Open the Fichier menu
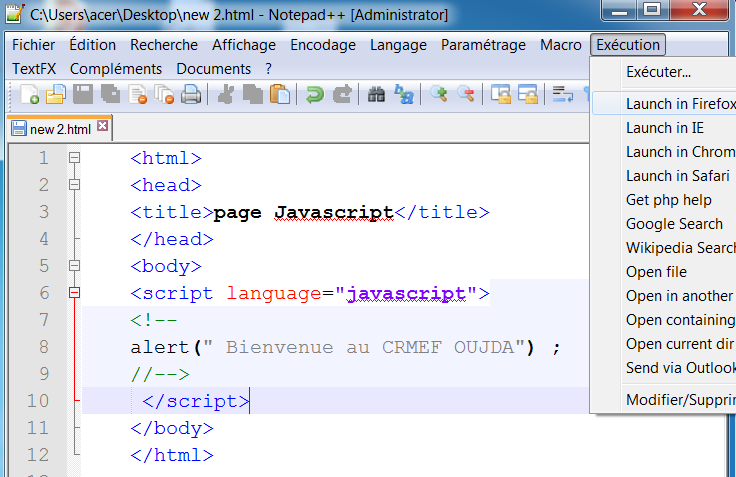Screen dimensions: 736x477 pyautogui.click(x=33, y=45)
